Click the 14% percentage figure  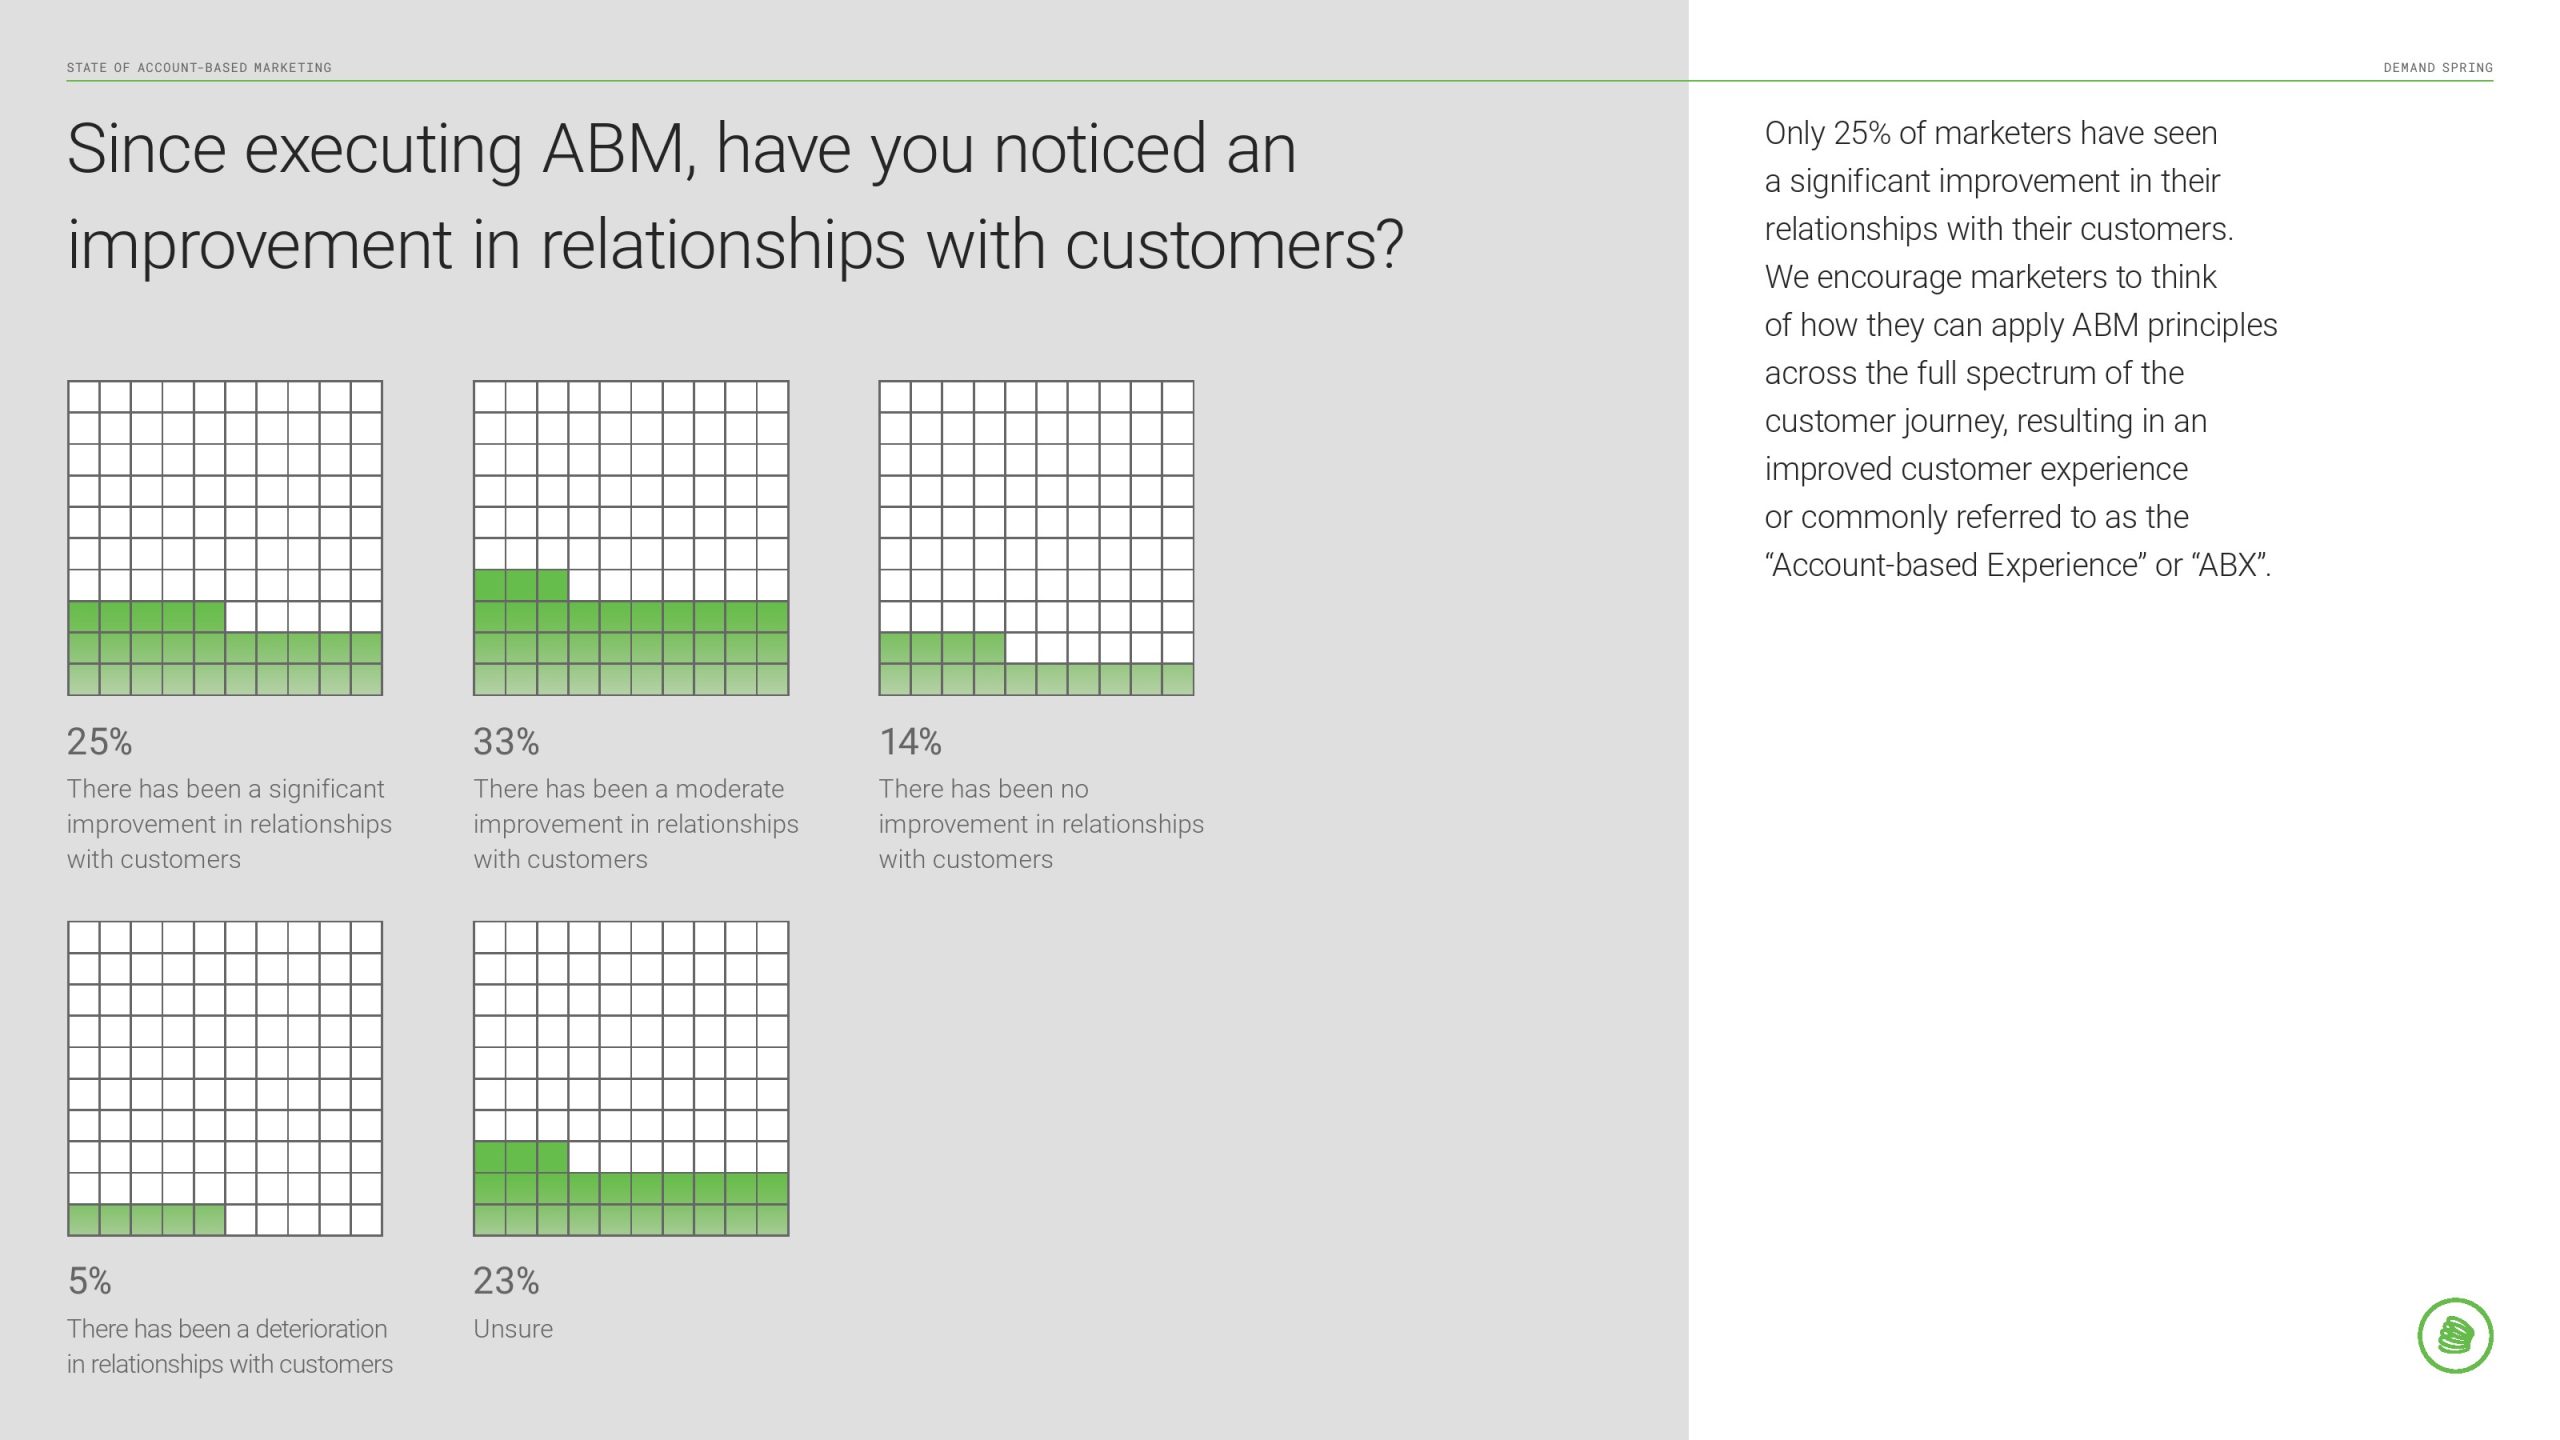910,742
